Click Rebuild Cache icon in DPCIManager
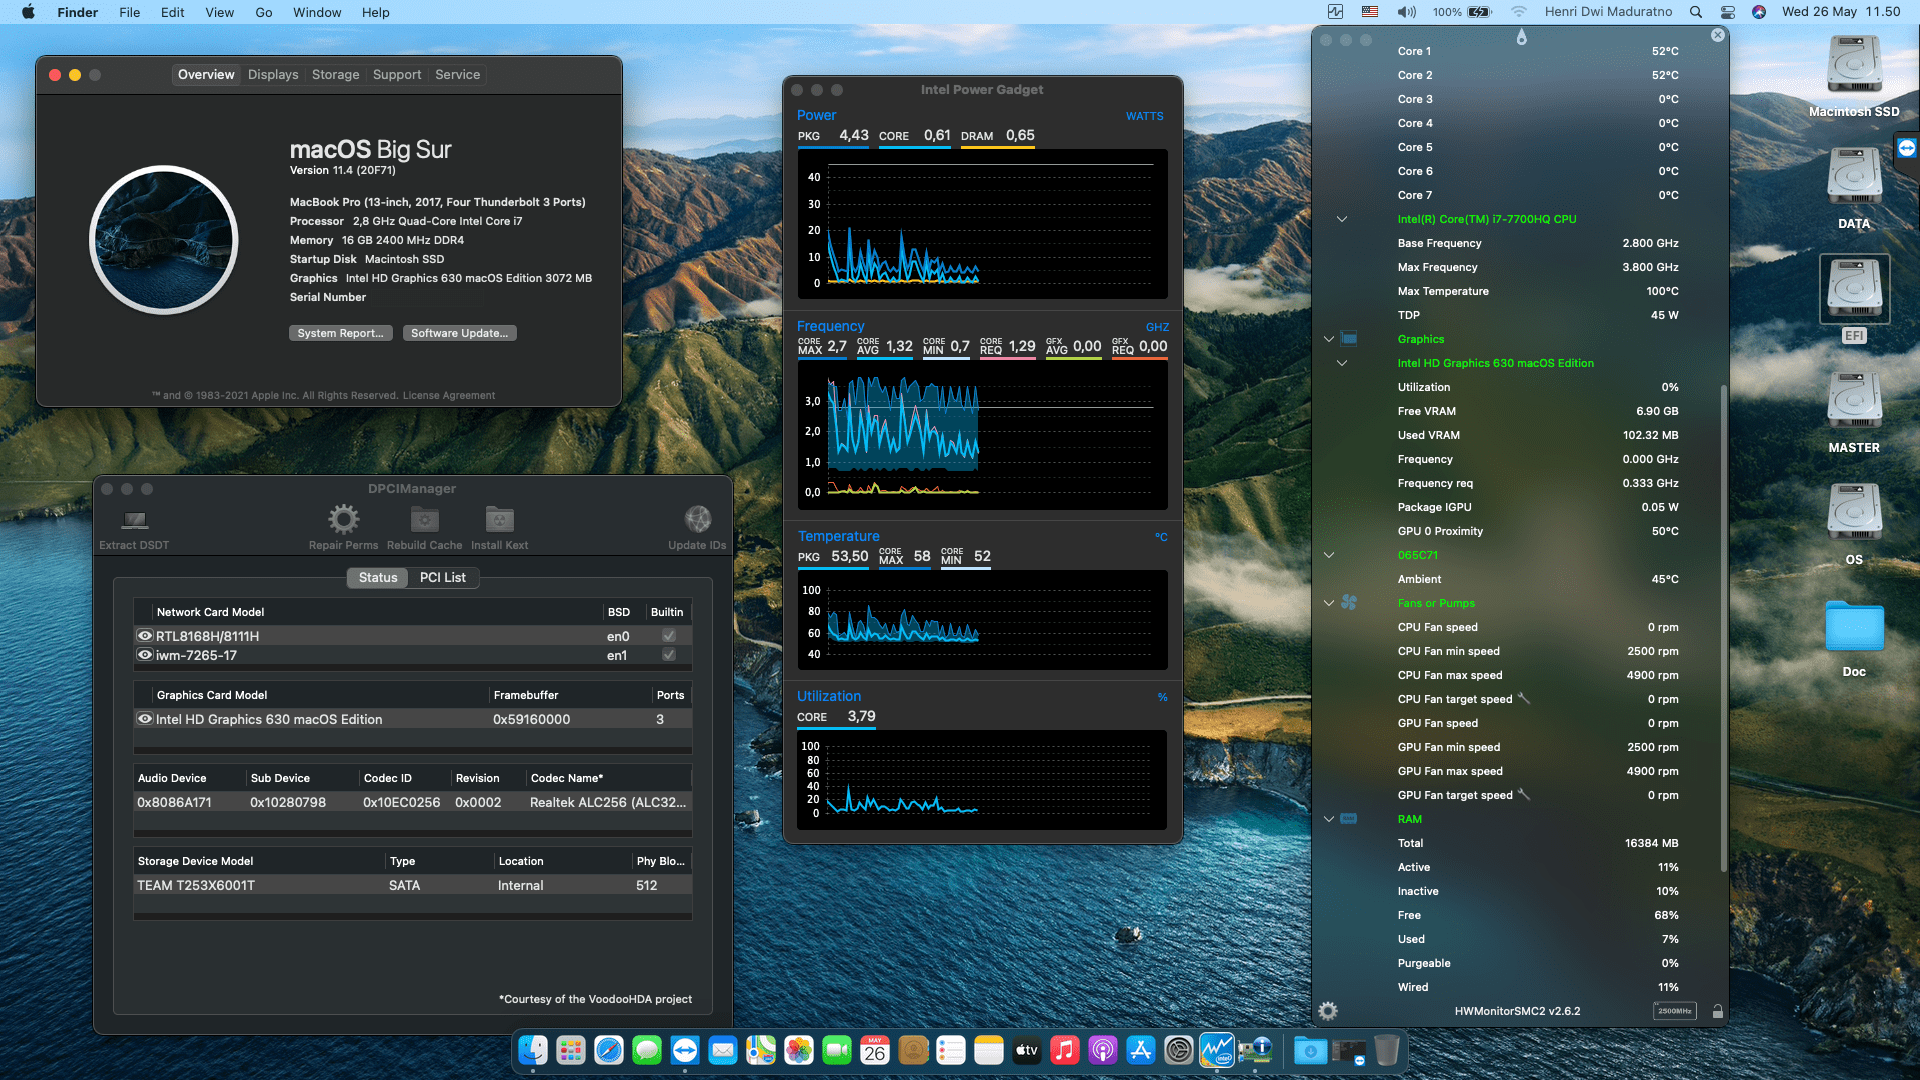Image resolution: width=1920 pixels, height=1080 pixels. point(424,519)
